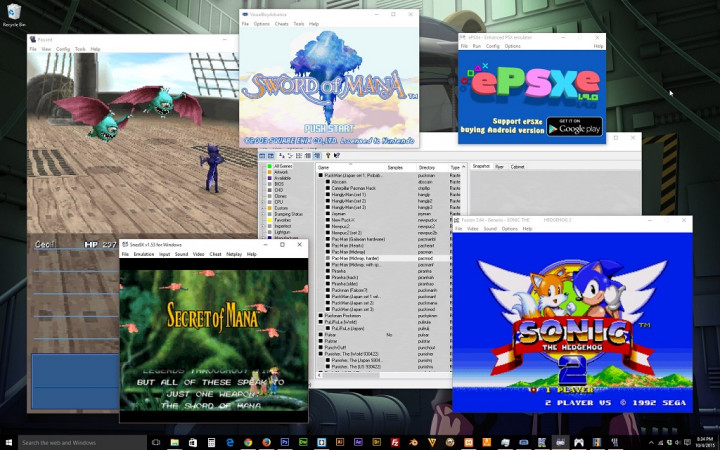Click the yellow key icon in MAME toolbar
Screen dimensions: 720x450
coord(328,156)
